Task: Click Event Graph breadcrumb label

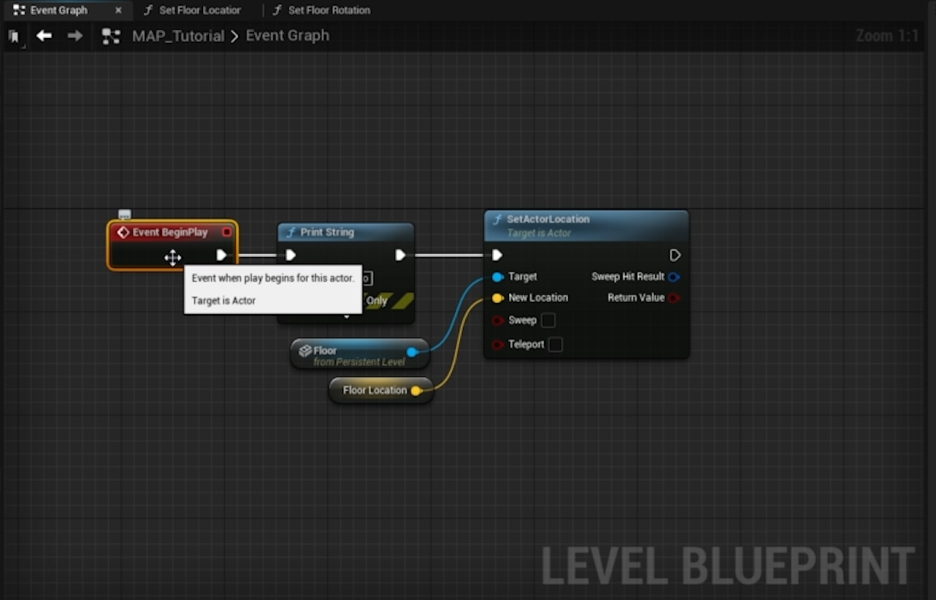Action: [287, 36]
